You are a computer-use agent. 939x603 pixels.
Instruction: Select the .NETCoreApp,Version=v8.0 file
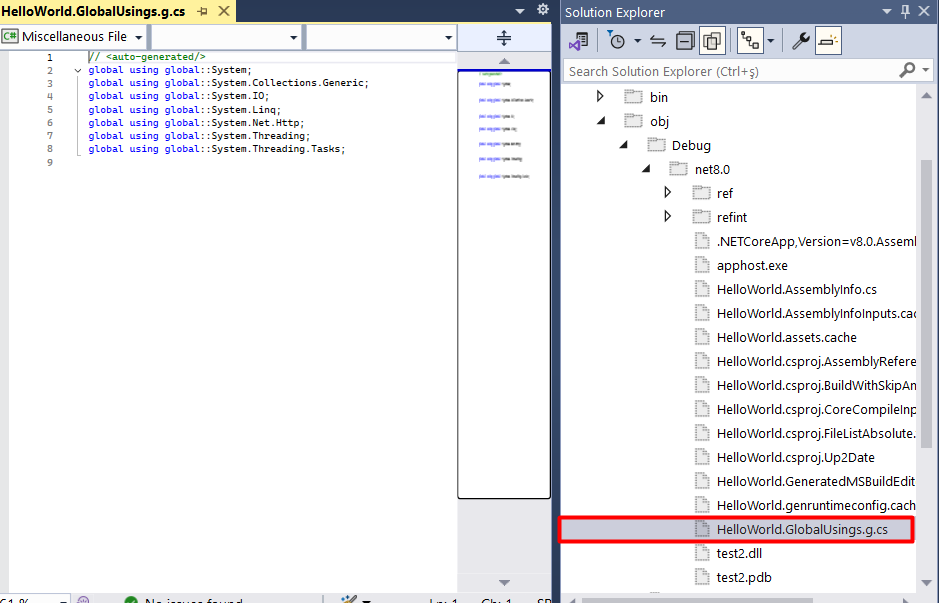tap(816, 241)
